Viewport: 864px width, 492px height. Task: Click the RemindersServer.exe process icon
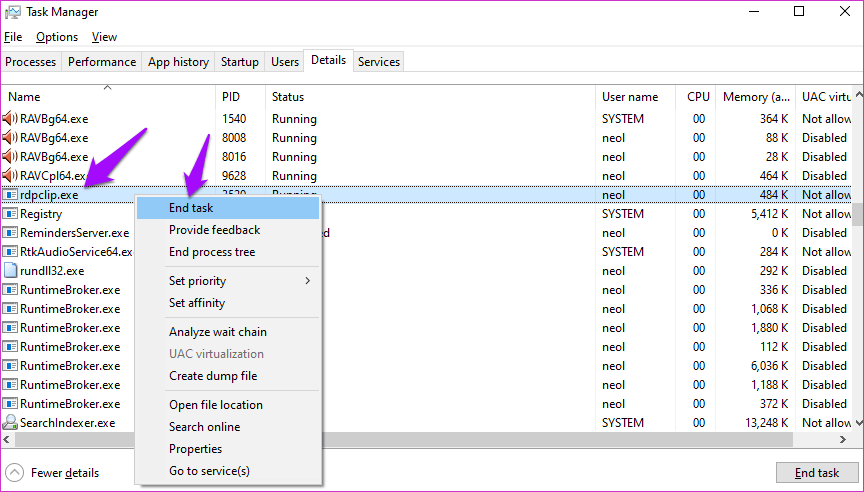point(11,233)
